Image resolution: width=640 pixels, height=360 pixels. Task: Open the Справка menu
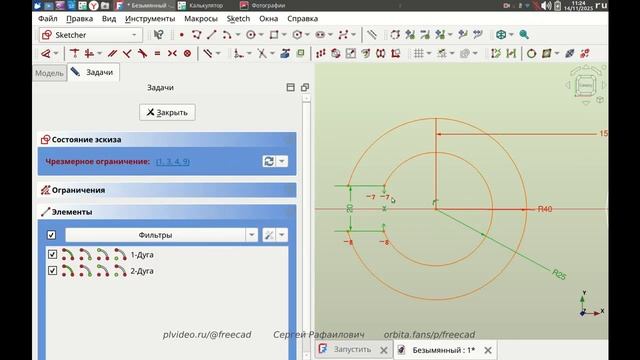[302, 19]
